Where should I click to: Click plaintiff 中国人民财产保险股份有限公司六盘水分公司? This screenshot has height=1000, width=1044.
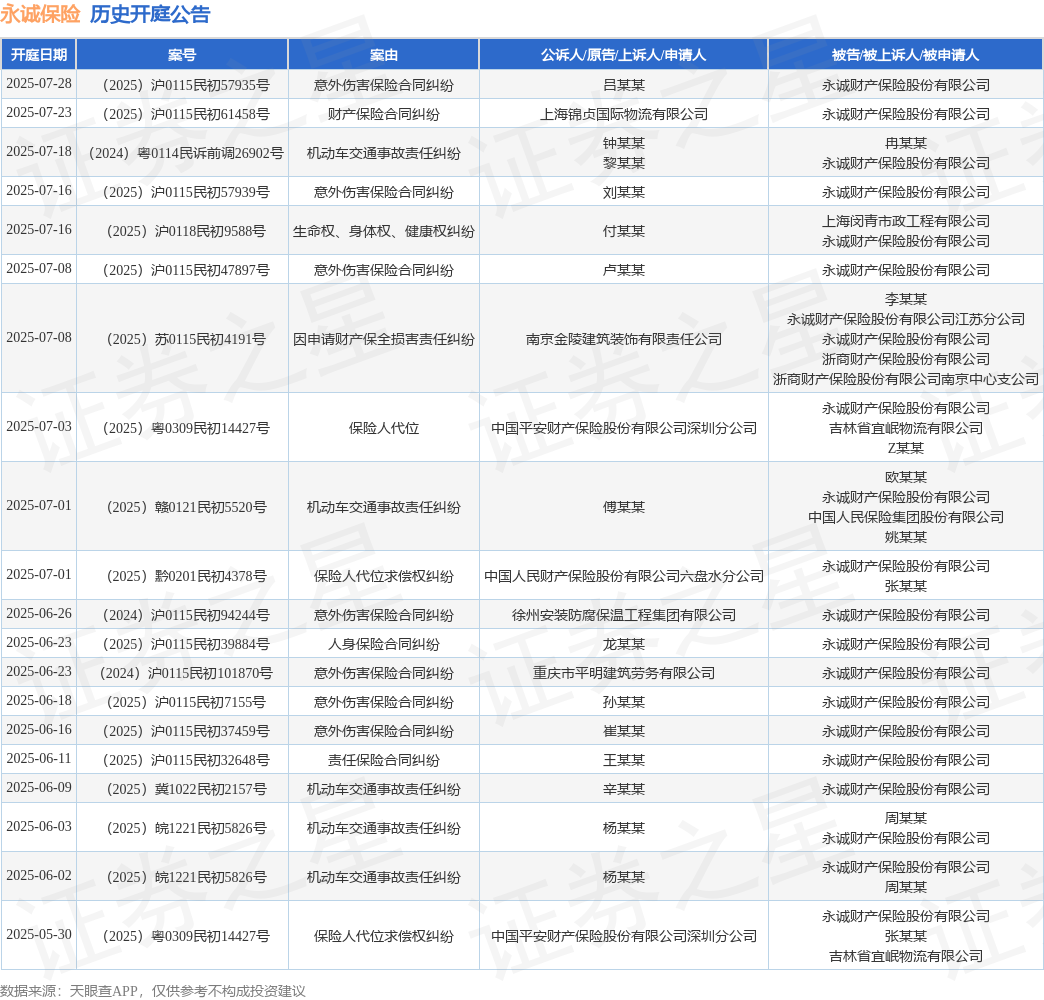(x=624, y=577)
